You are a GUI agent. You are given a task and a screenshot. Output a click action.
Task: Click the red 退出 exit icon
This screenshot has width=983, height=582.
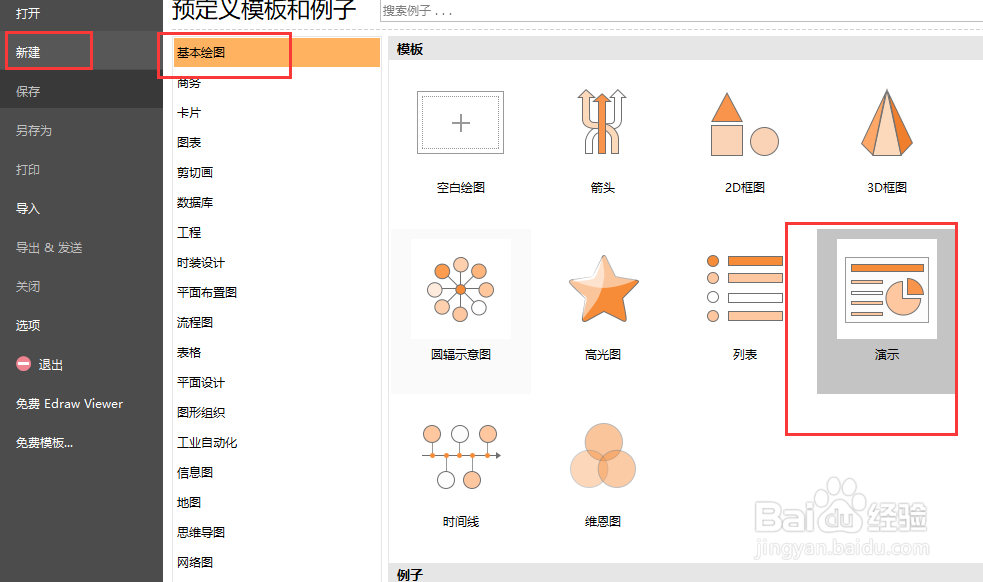click(x=23, y=364)
